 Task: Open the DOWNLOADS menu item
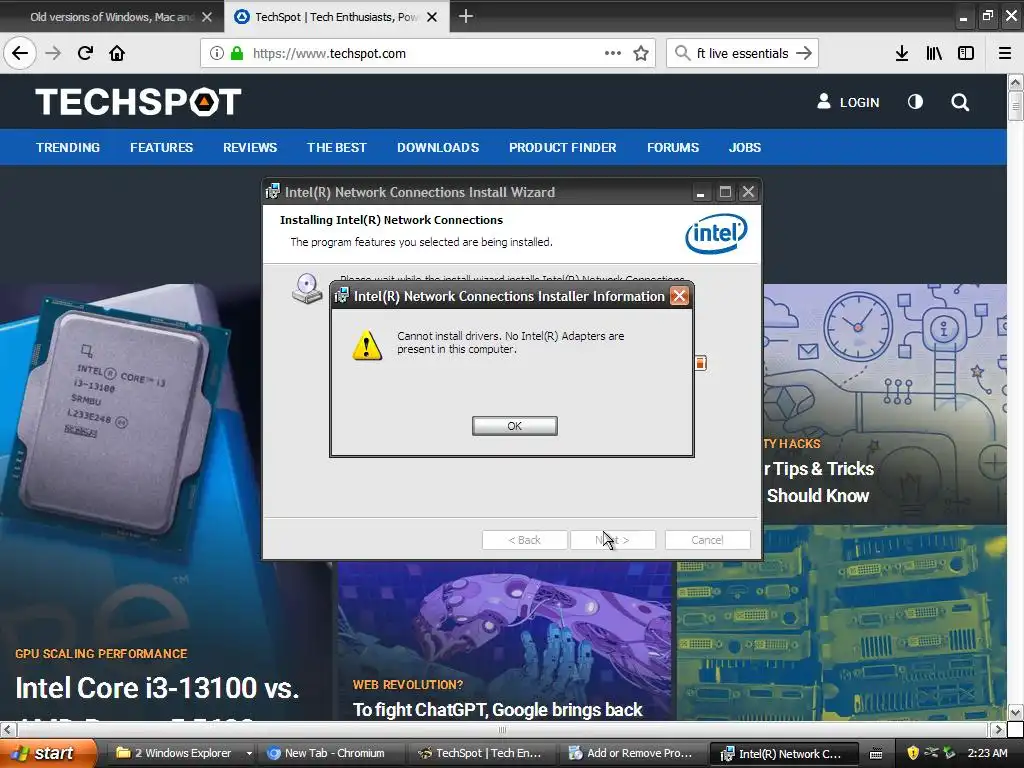point(438,148)
